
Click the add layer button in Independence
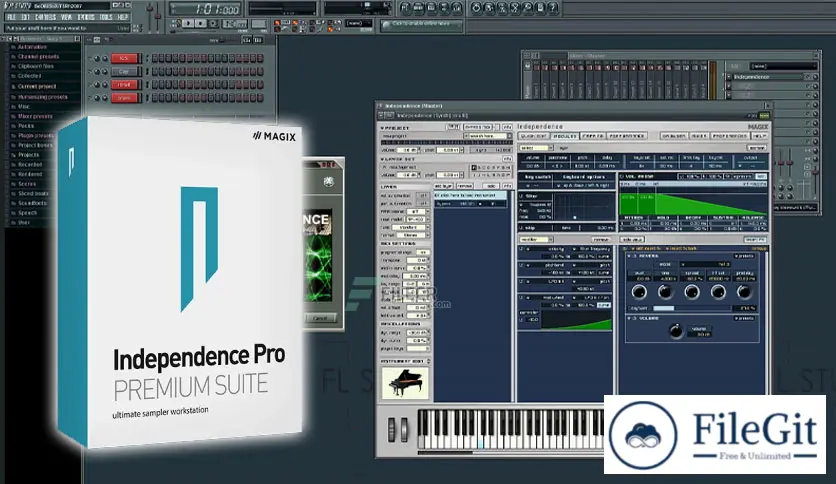pos(443,186)
